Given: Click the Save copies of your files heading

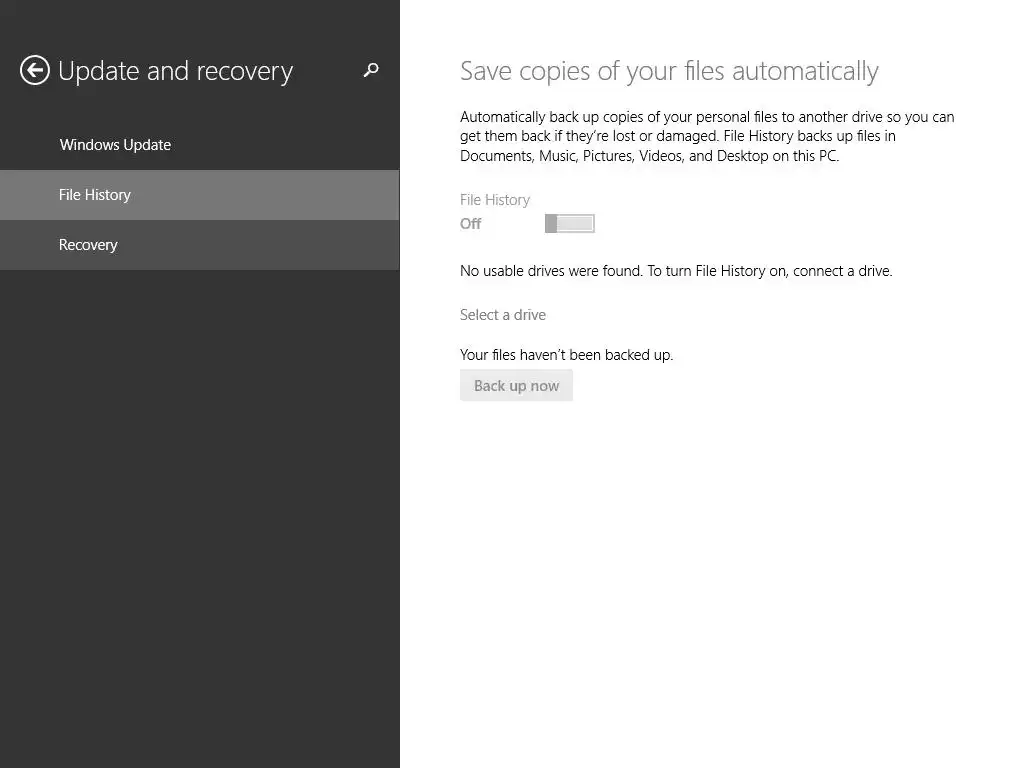Looking at the screenshot, I should pos(669,71).
